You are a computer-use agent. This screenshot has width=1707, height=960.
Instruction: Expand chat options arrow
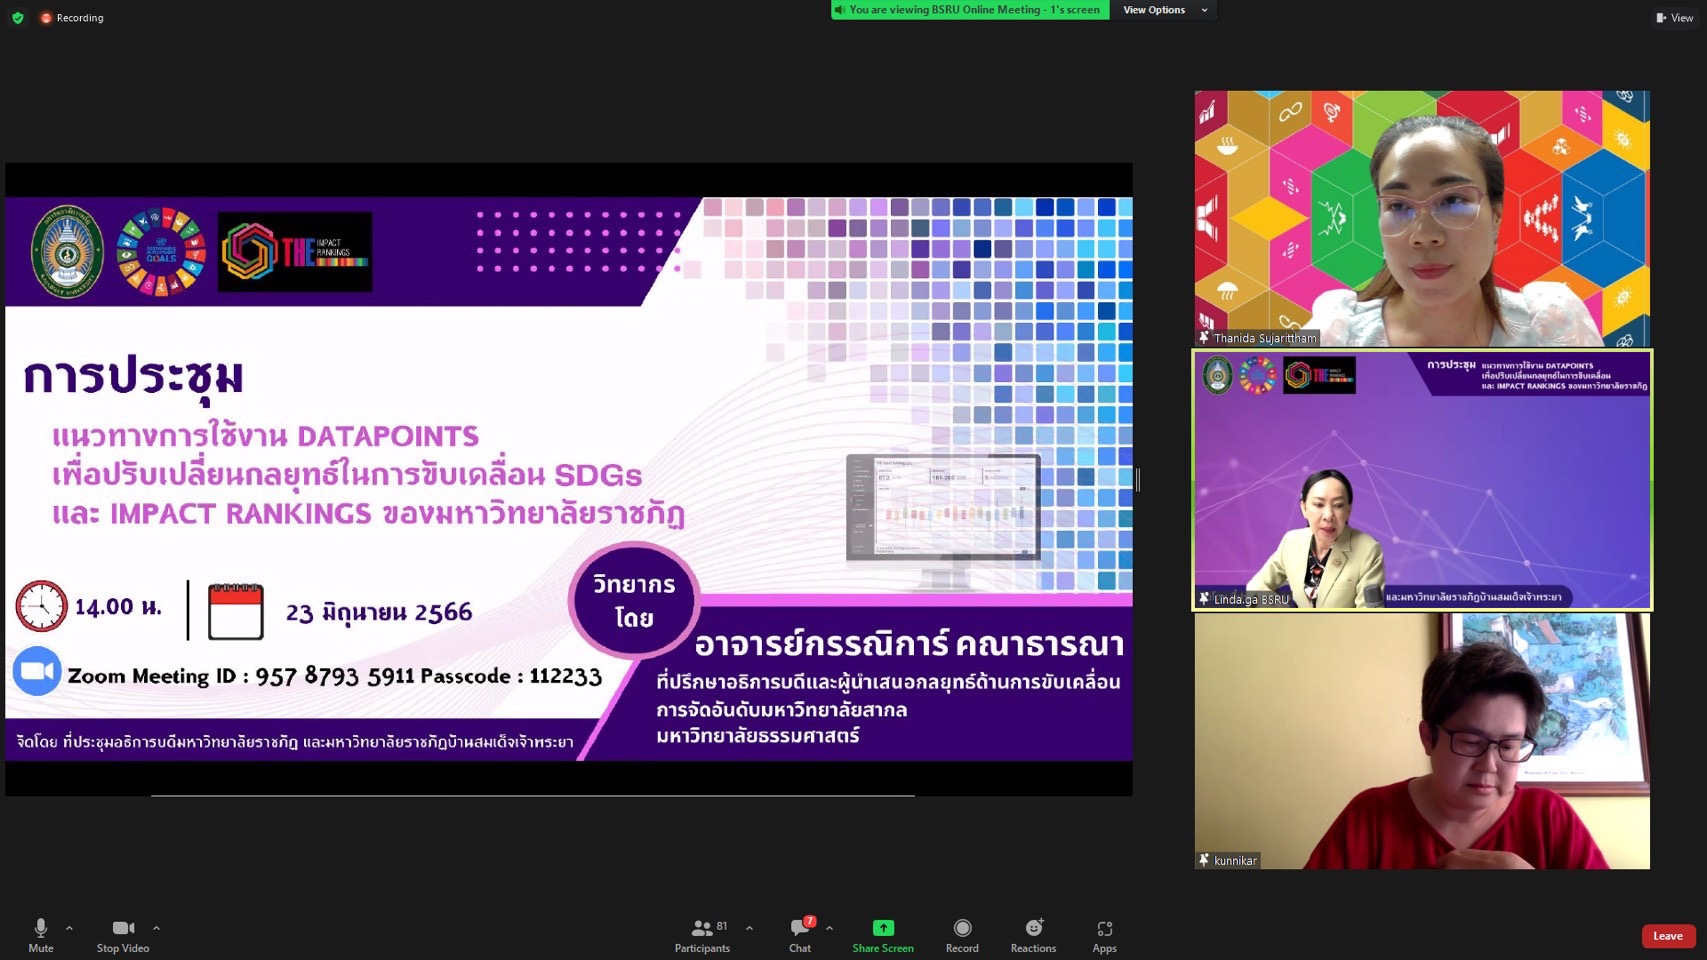(829, 928)
